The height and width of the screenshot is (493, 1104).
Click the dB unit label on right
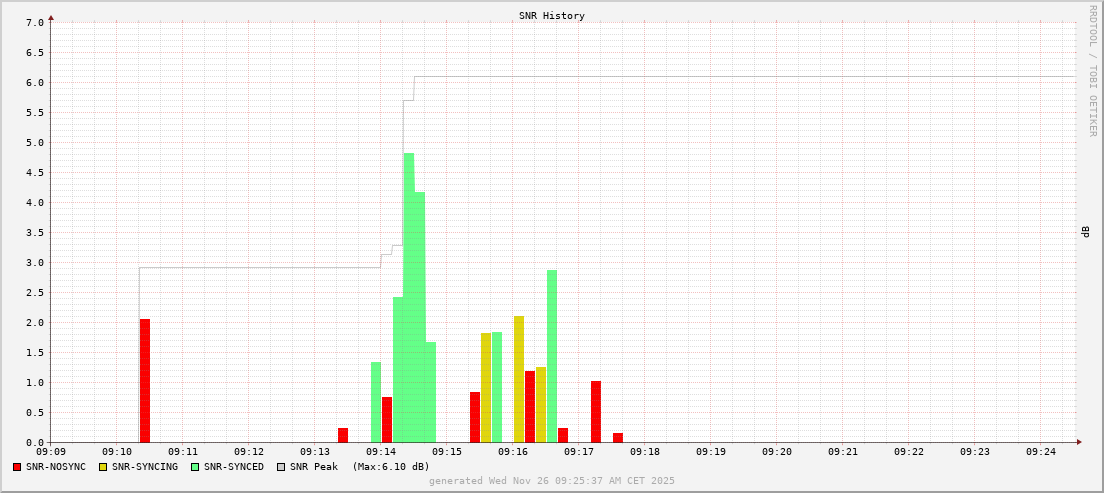click(1085, 232)
